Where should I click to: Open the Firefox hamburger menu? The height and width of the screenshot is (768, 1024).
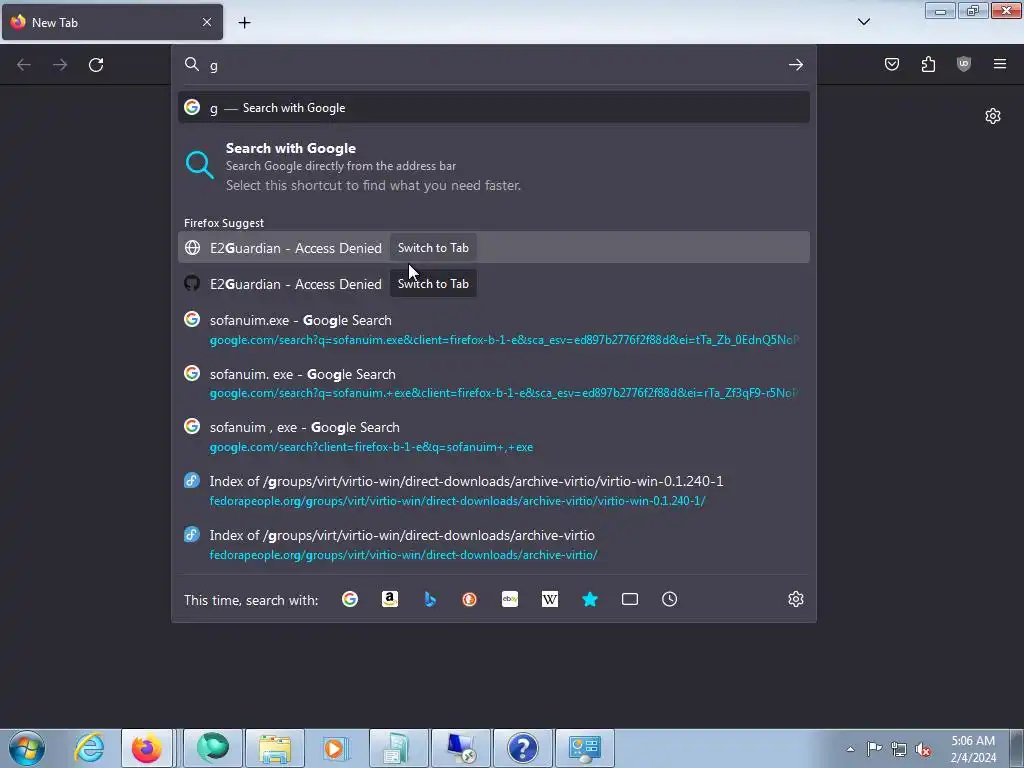tap(1000, 64)
